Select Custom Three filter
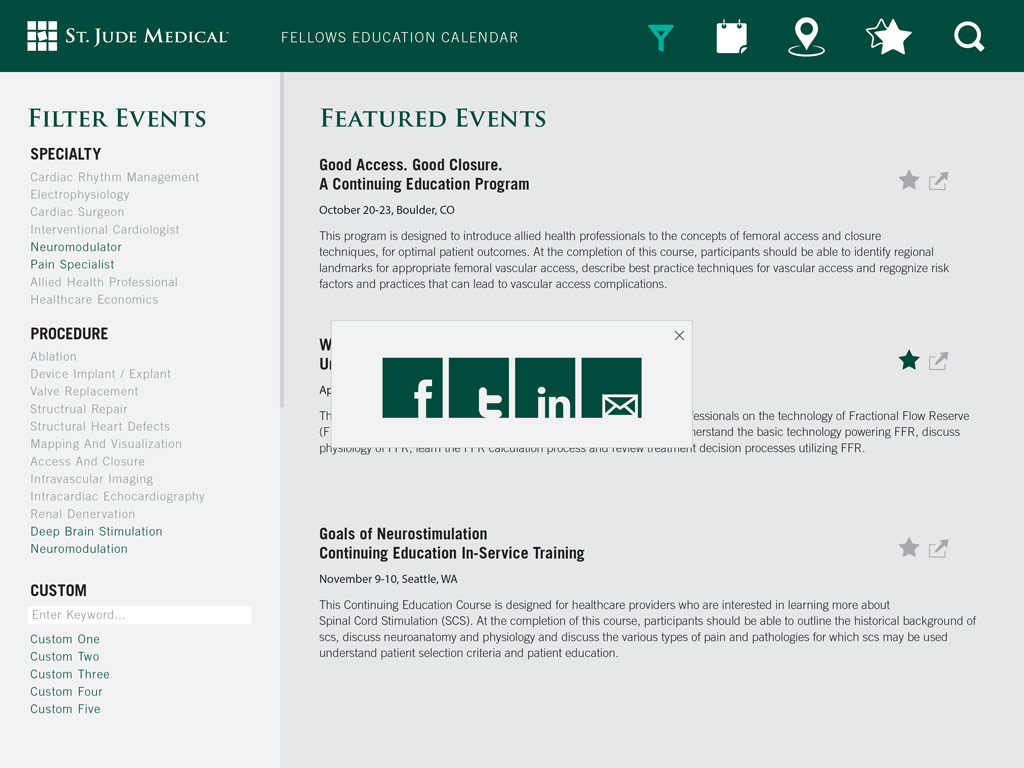This screenshot has width=1024, height=768. [70, 674]
